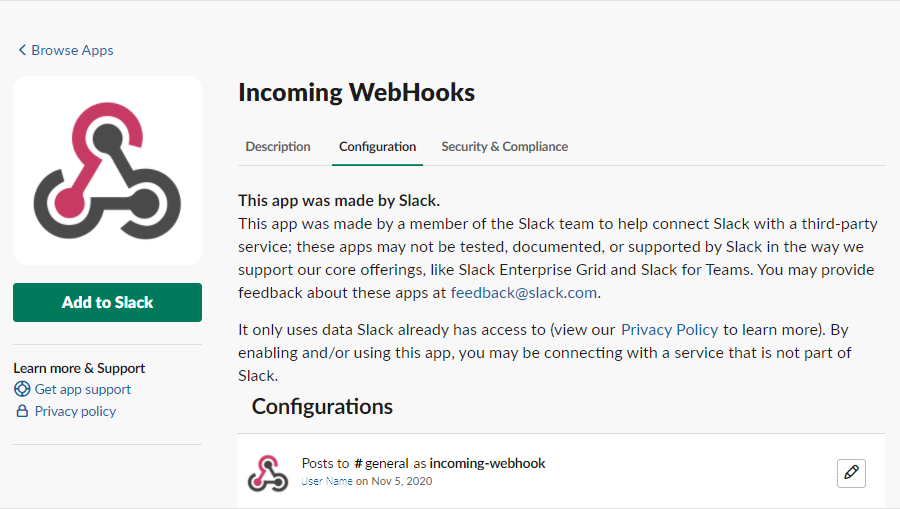Click the Configurations section heading
900x509 pixels.
pyautogui.click(x=322, y=406)
